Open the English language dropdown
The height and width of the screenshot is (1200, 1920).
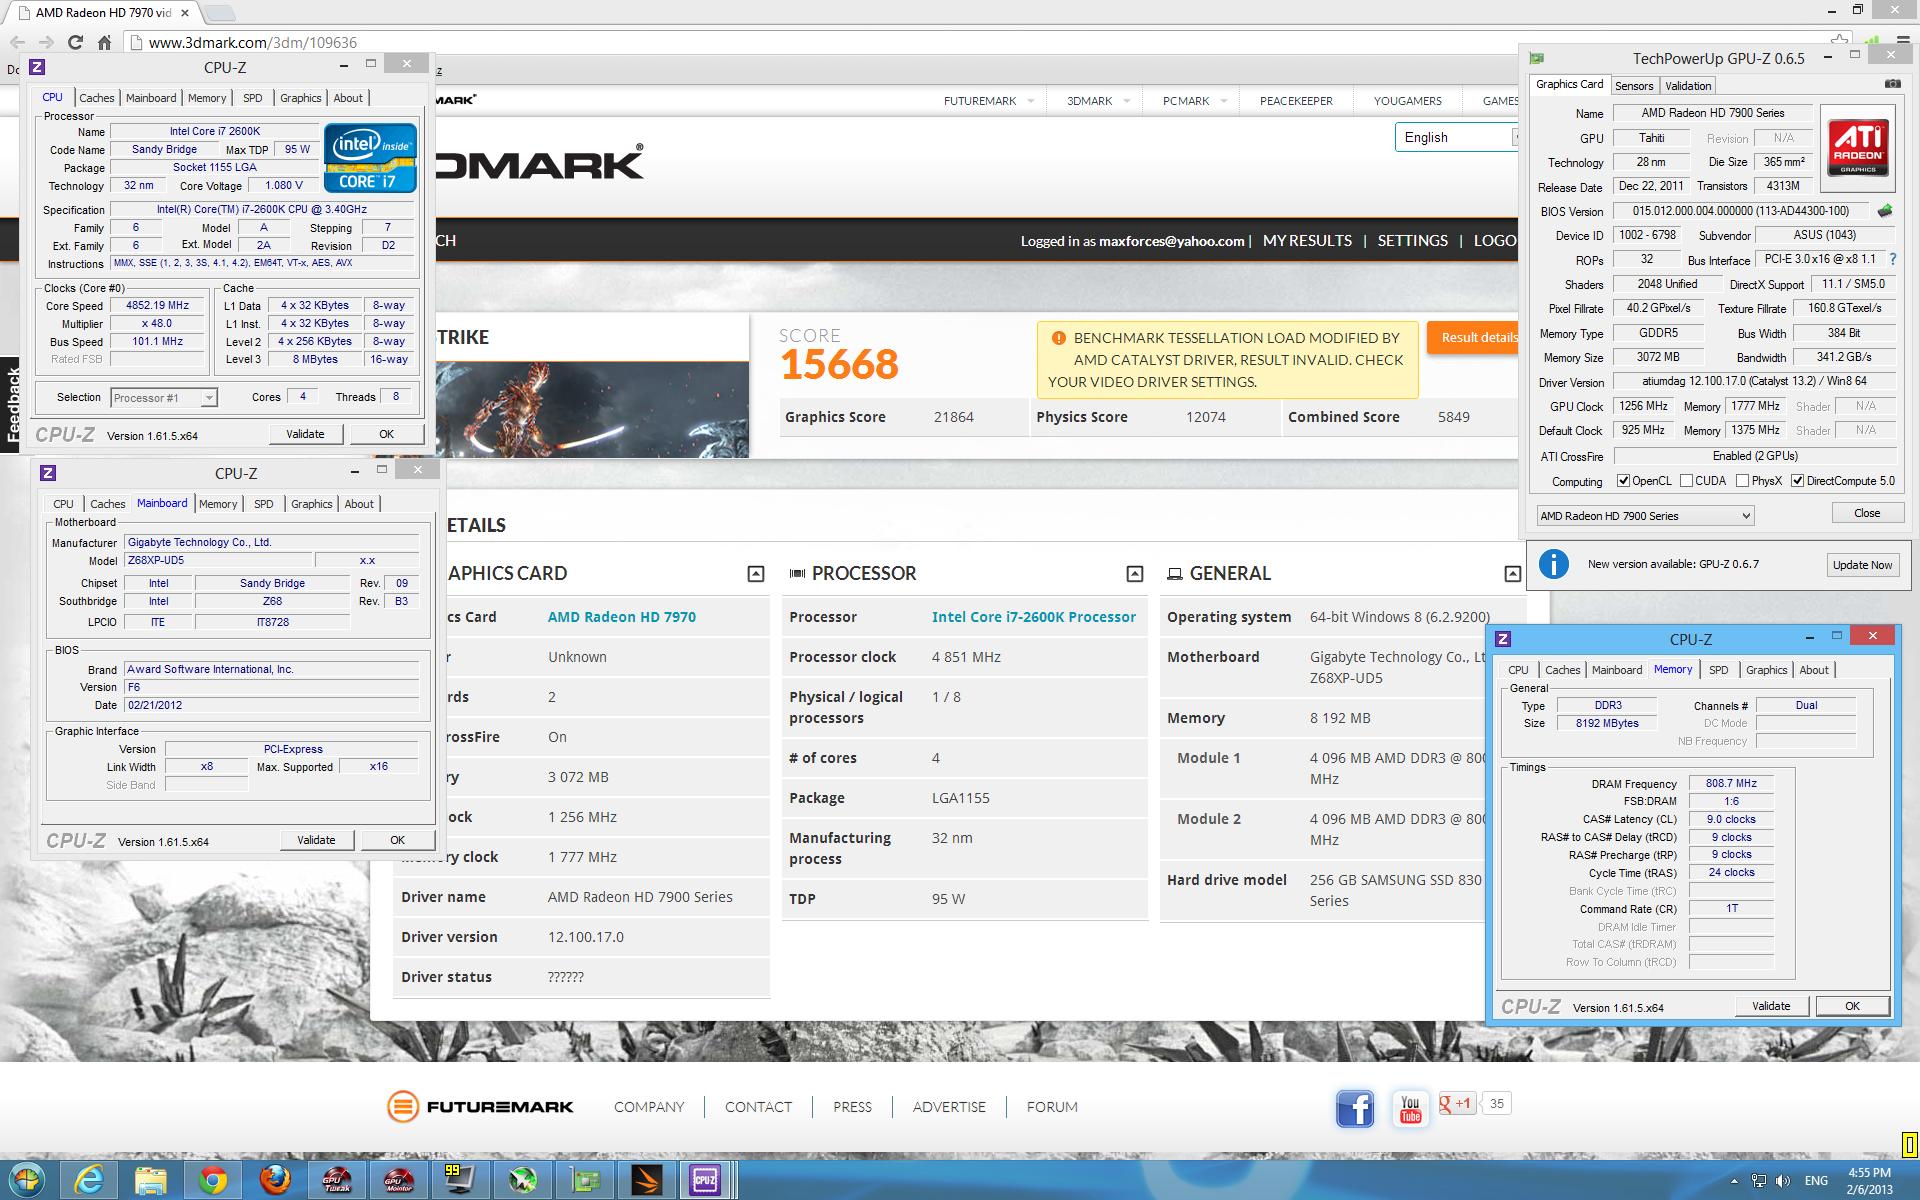pyautogui.click(x=1457, y=137)
